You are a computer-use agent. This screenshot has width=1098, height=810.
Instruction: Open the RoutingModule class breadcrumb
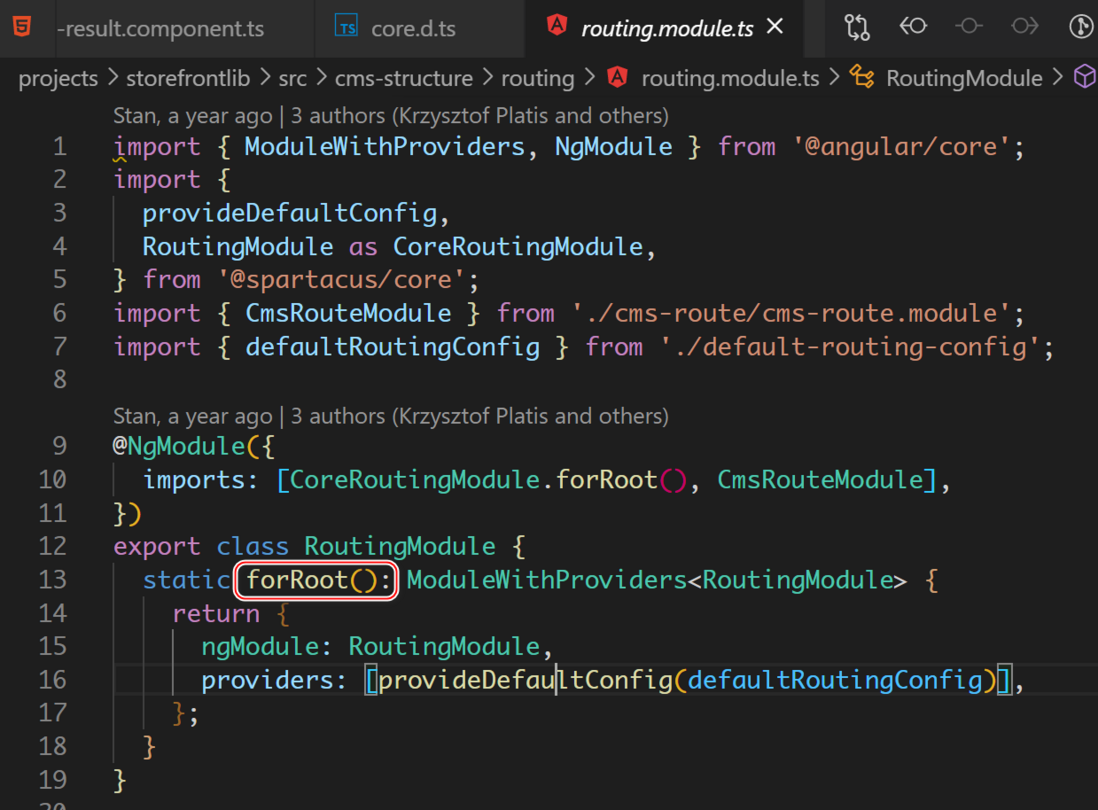point(964,78)
